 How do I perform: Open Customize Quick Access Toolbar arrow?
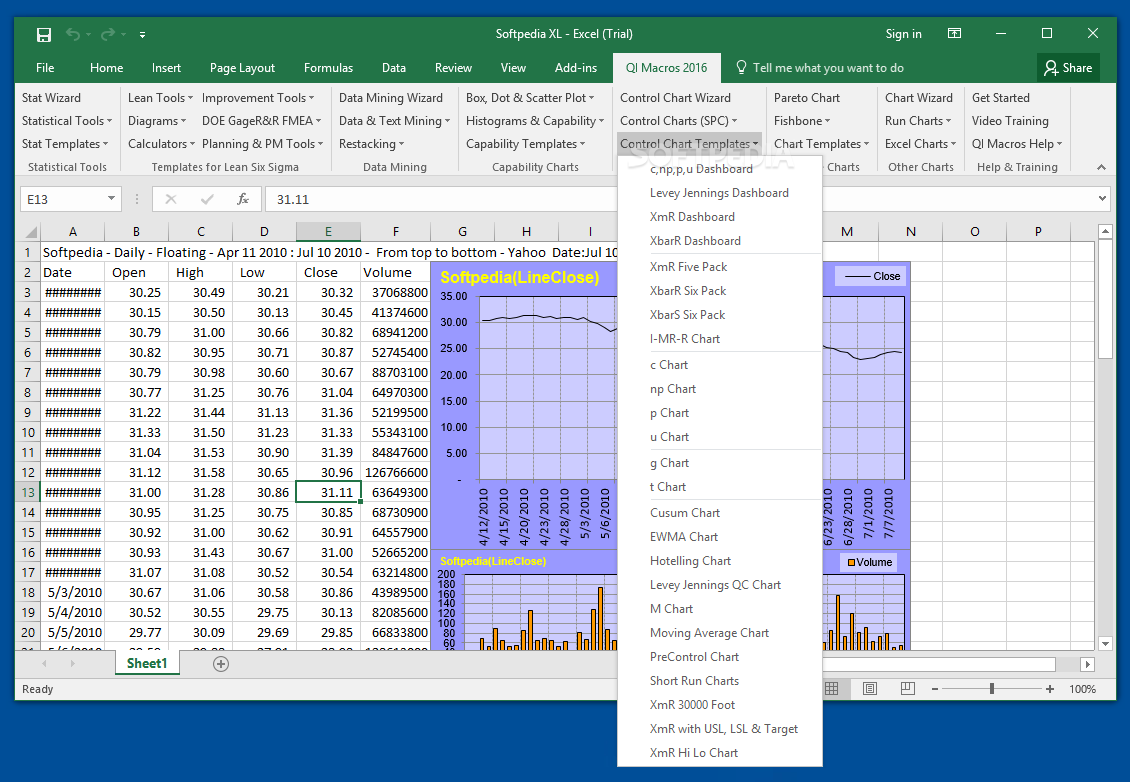143,35
